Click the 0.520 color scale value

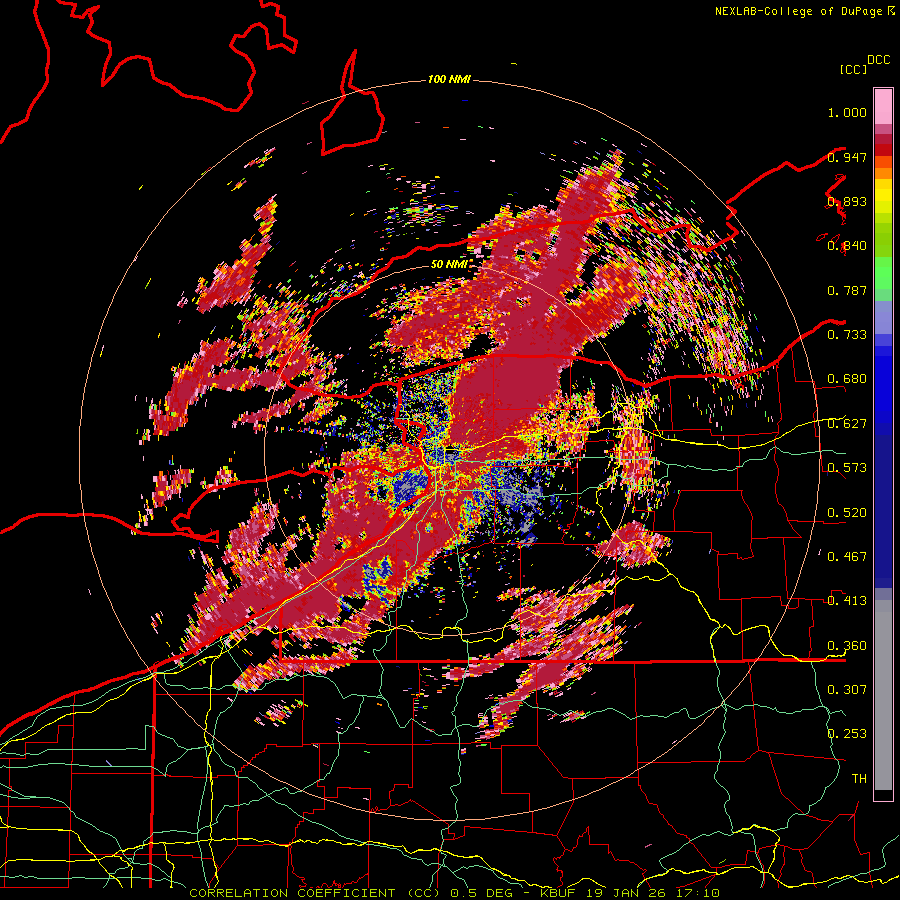[x=847, y=513]
